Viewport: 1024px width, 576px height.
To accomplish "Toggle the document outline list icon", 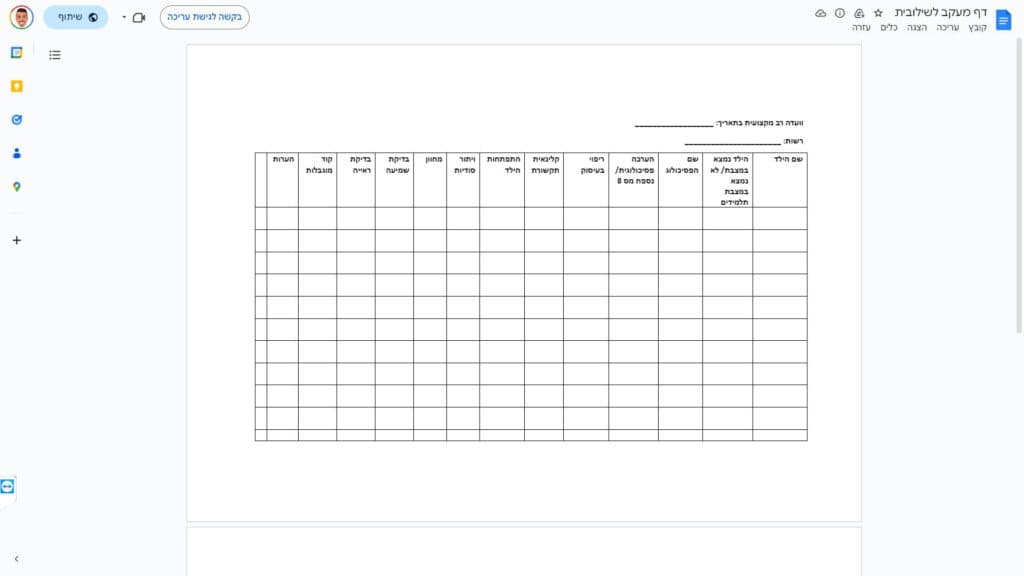I will (55, 55).
